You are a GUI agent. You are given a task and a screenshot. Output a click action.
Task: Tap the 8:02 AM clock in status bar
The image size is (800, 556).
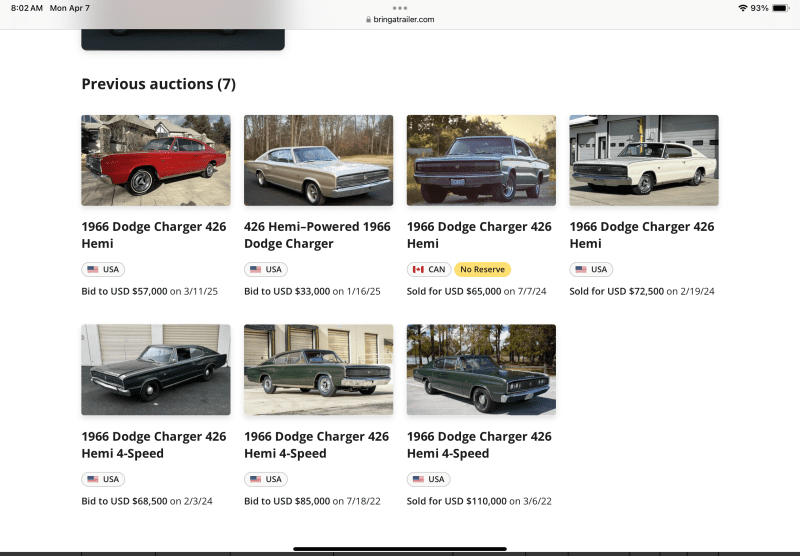point(27,8)
